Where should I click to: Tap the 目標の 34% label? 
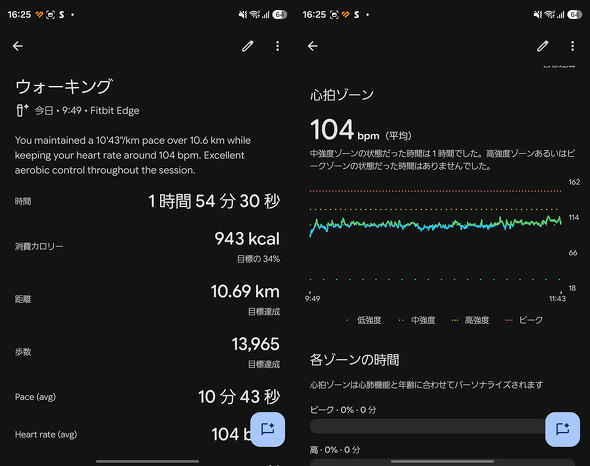click(x=259, y=259)
